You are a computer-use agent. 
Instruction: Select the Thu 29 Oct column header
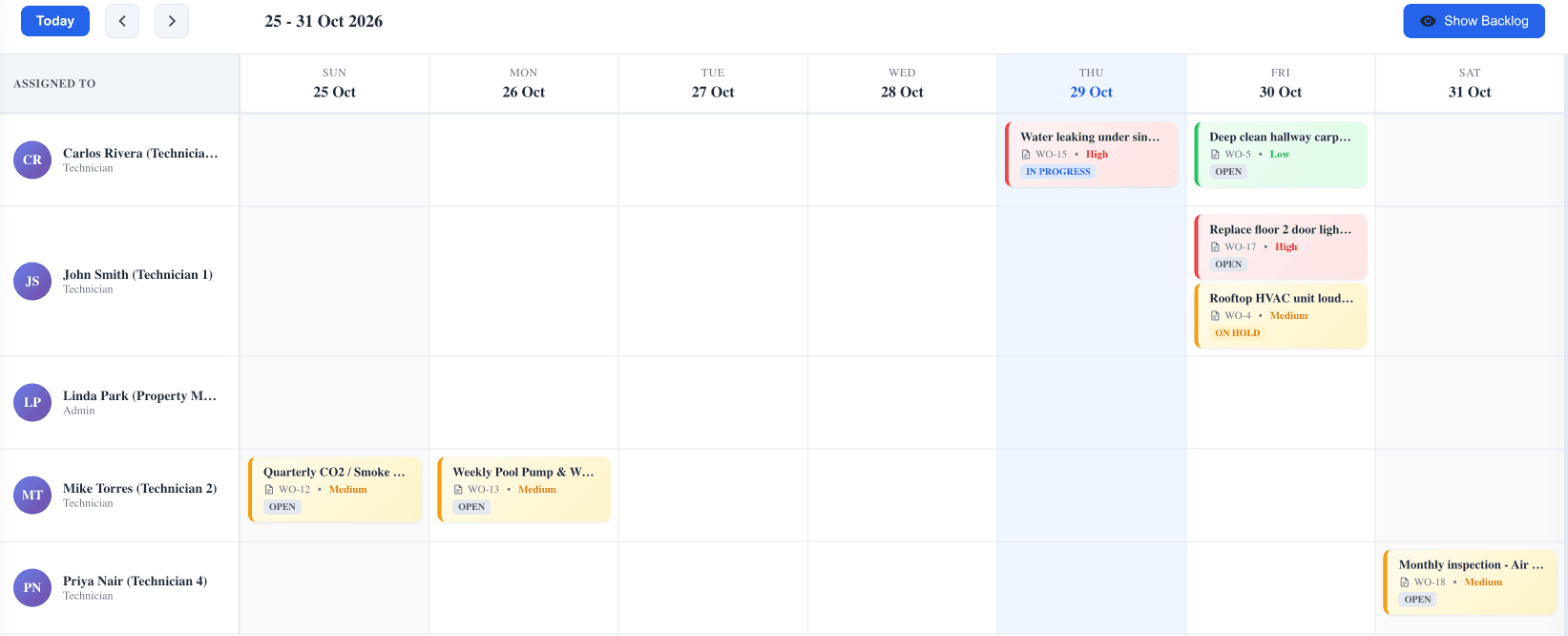(x=1091, y=83)
